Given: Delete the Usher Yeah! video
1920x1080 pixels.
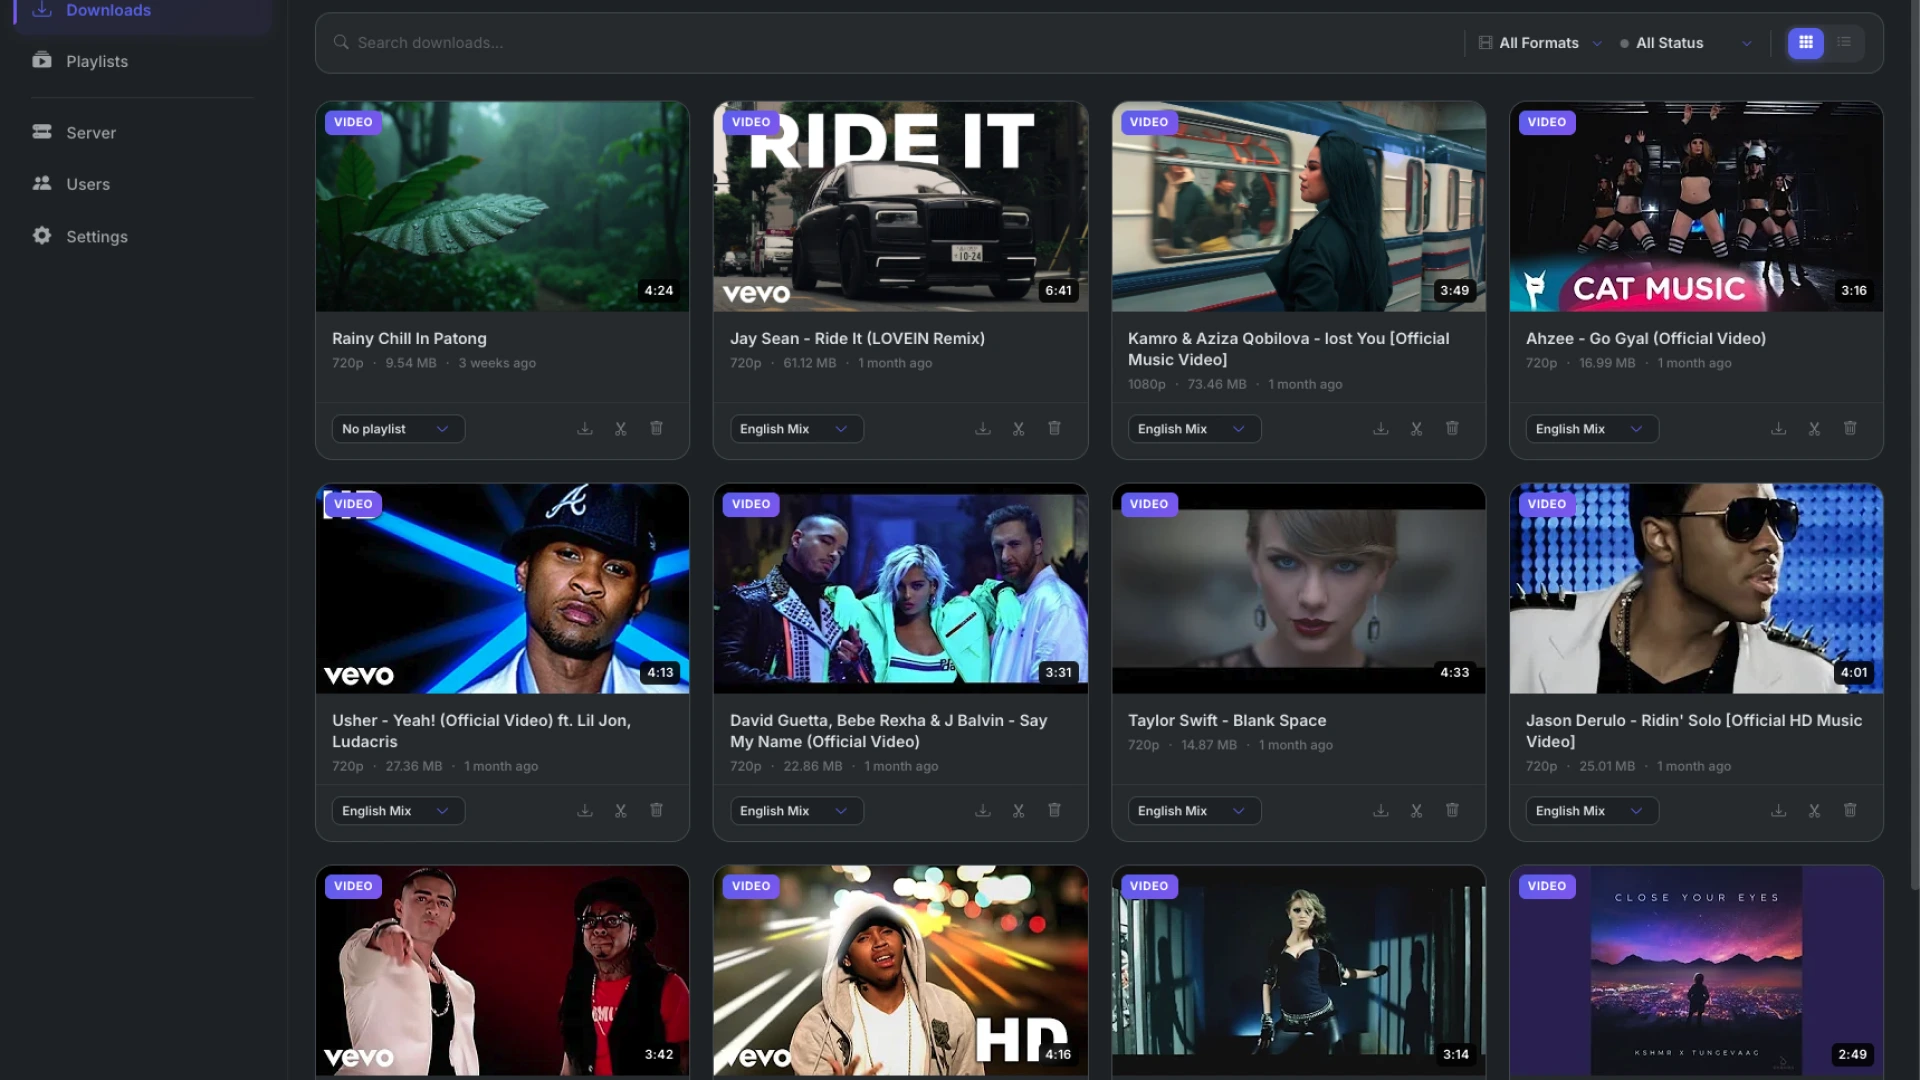Looking at the screenshot, I should (657, 810).
